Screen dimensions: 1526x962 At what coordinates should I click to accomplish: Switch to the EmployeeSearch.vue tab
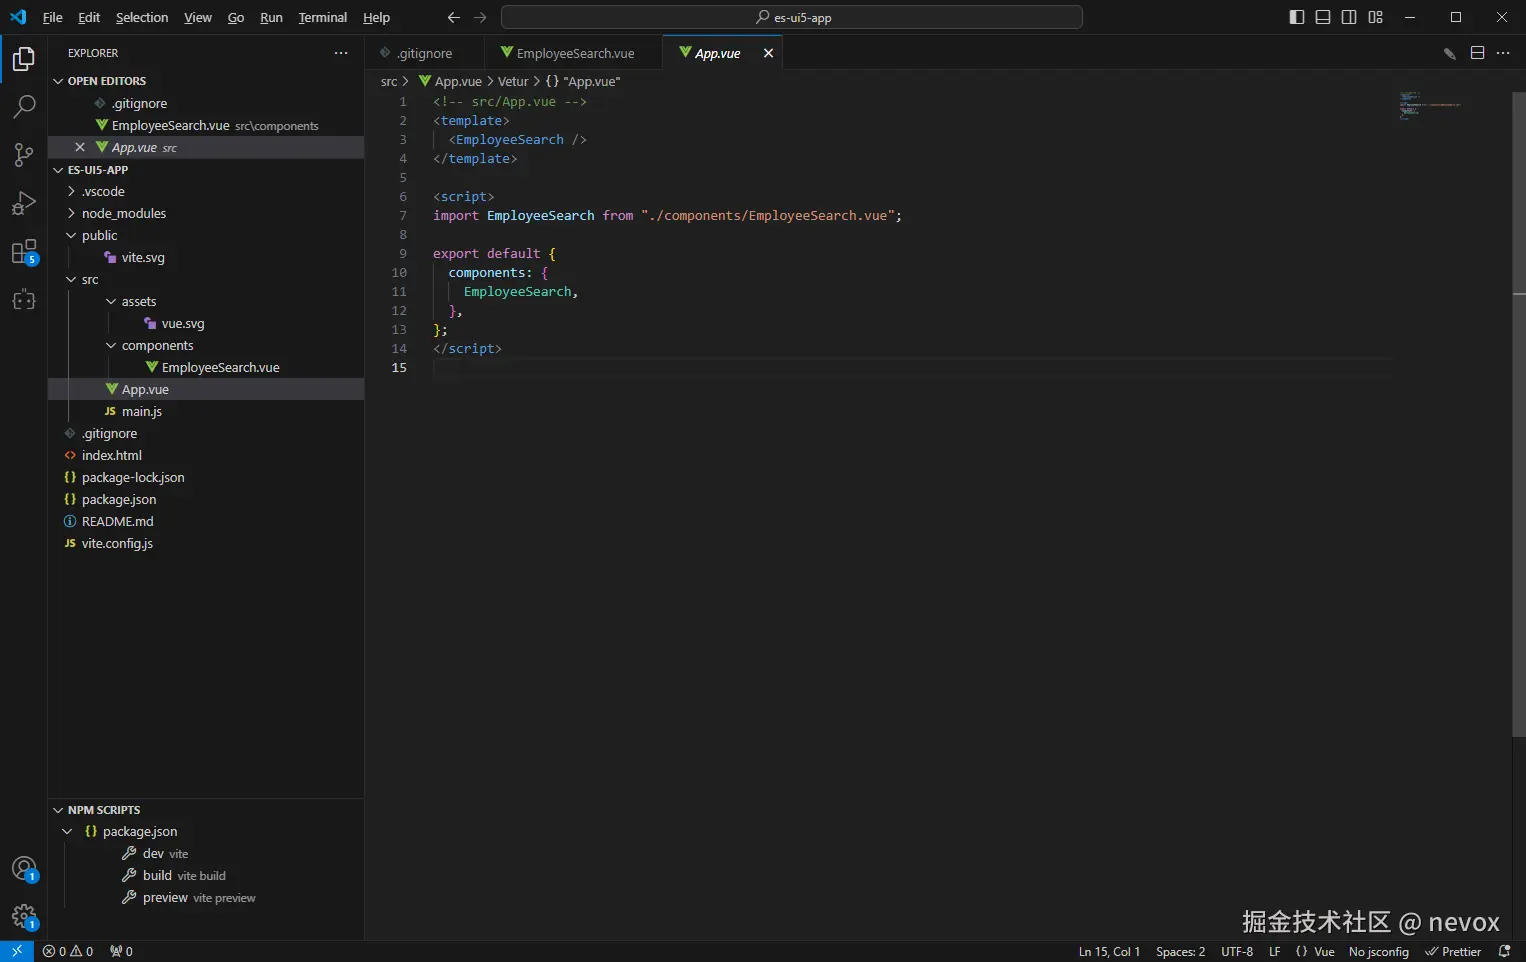tap(574, 53)
